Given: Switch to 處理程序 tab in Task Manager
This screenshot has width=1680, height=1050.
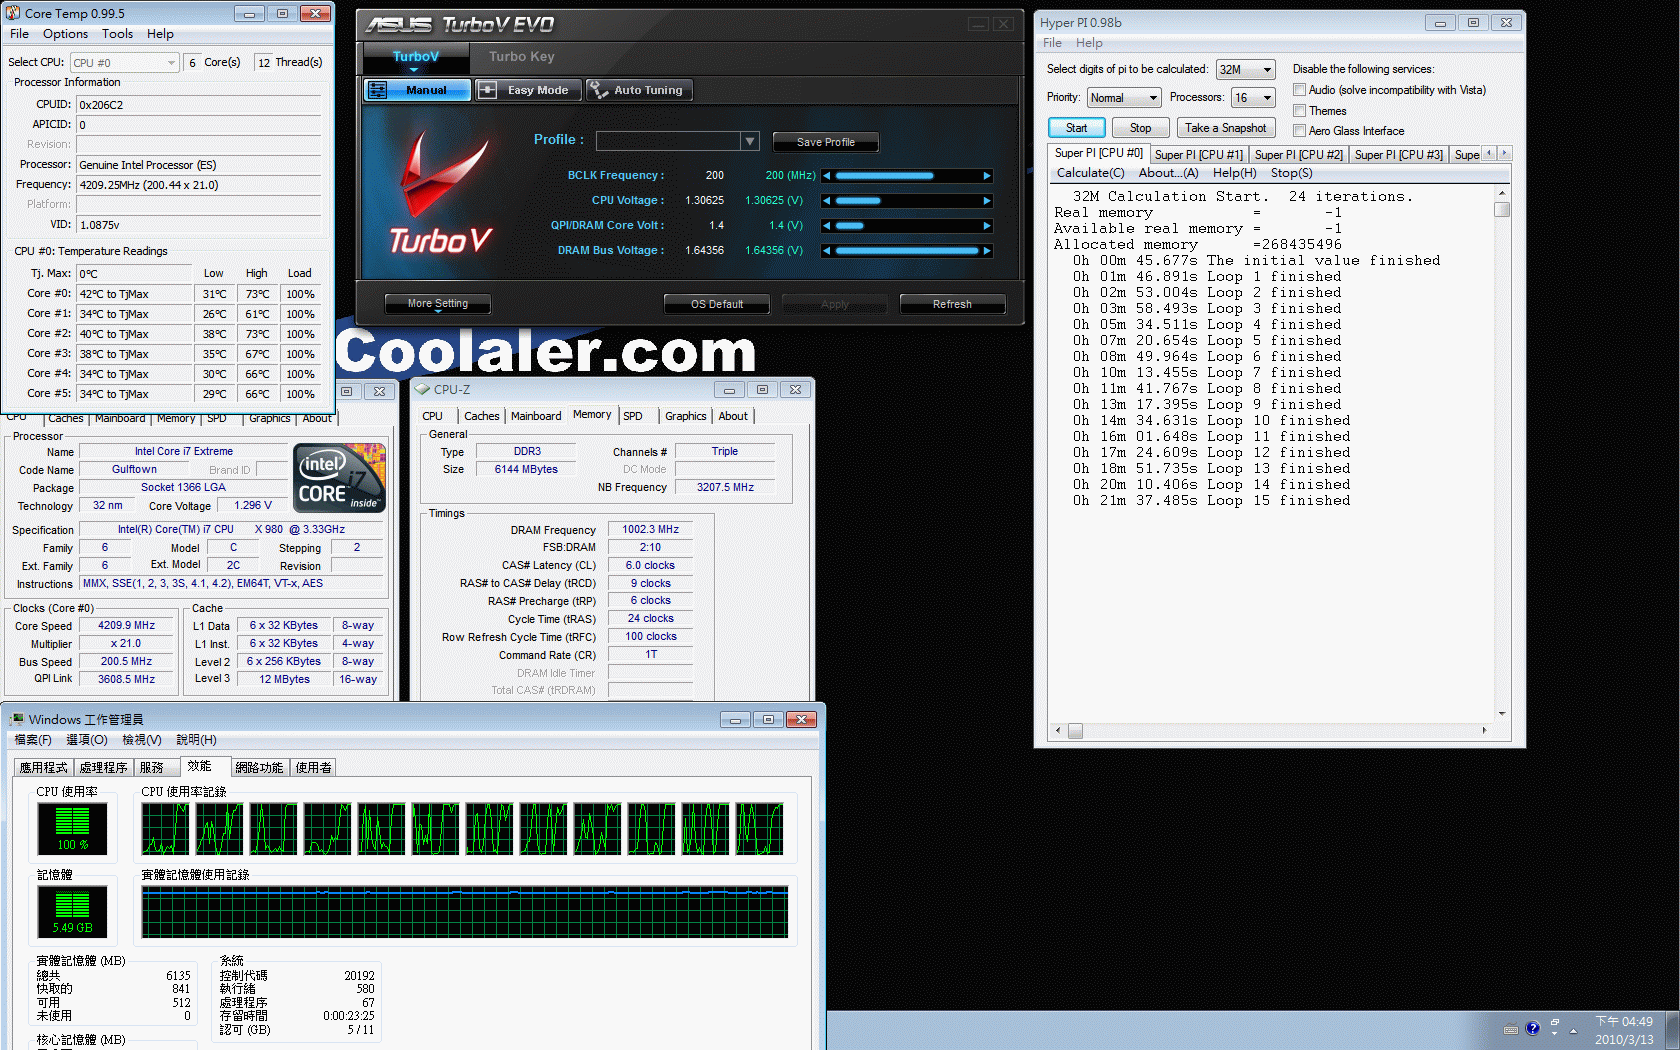Looking at the screenshot, I should [x=104, y=768].
